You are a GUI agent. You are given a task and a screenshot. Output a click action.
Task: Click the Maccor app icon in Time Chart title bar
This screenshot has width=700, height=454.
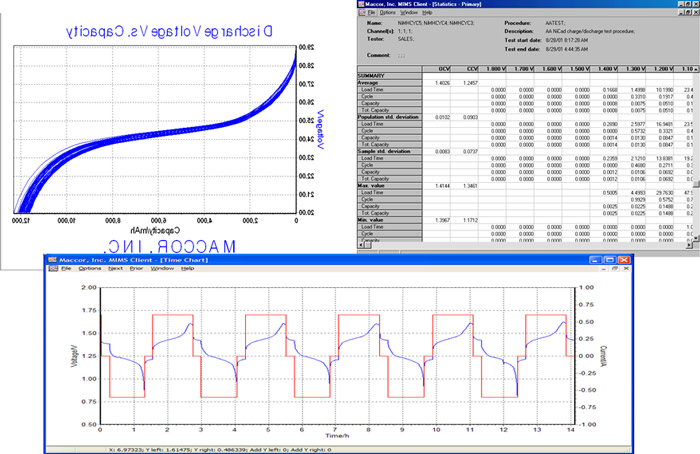pos(53,260)
